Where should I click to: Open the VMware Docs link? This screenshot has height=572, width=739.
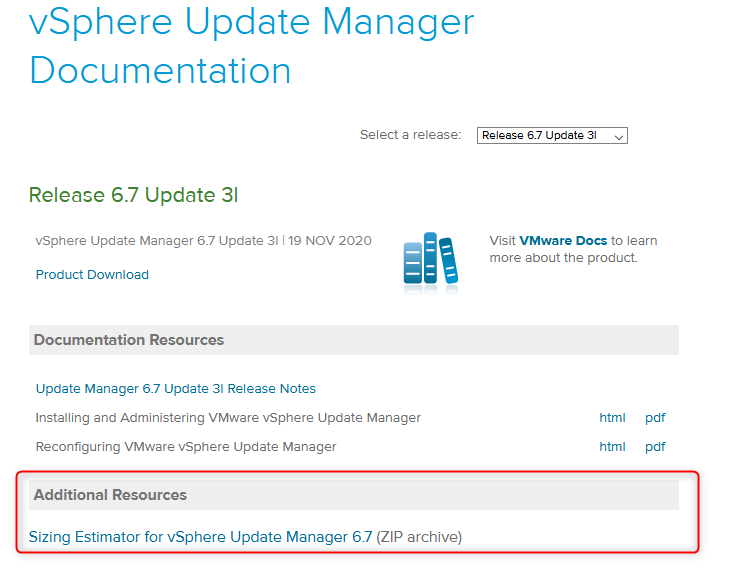tap(563, 241)
